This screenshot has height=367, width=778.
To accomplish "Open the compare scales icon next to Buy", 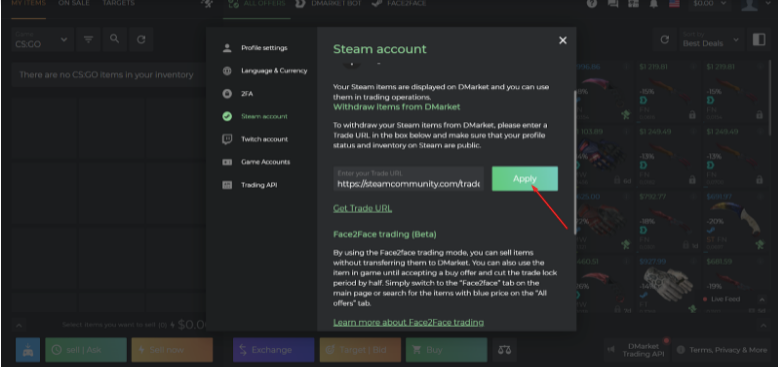I will click(x=505, y=350).
